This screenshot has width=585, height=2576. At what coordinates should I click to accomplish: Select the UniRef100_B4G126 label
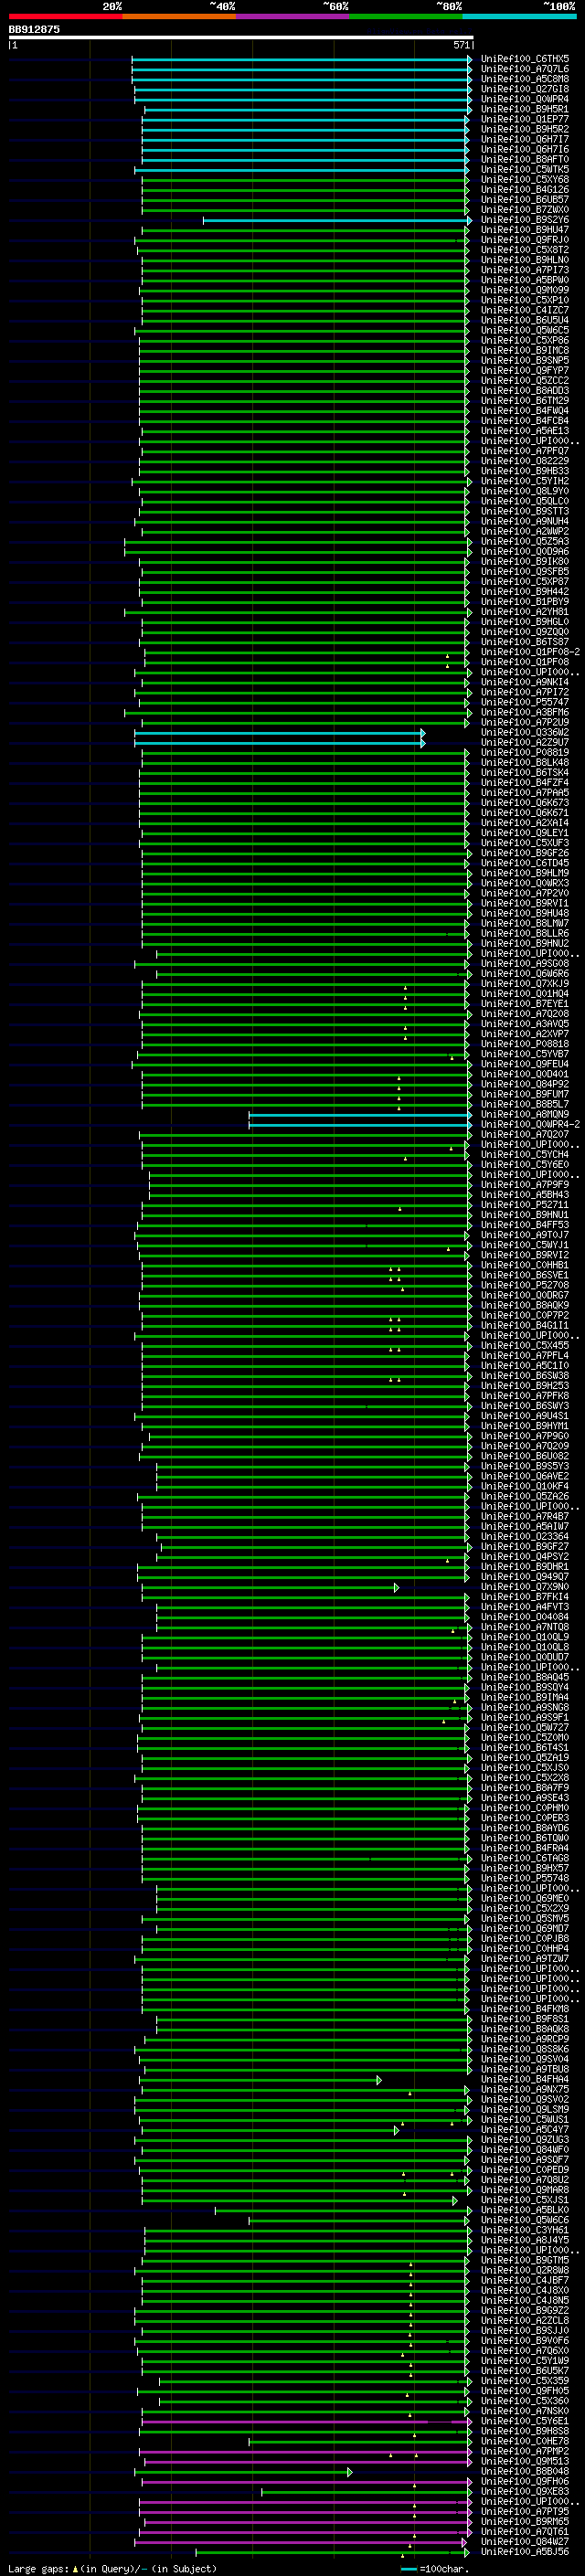coord(525,190)
